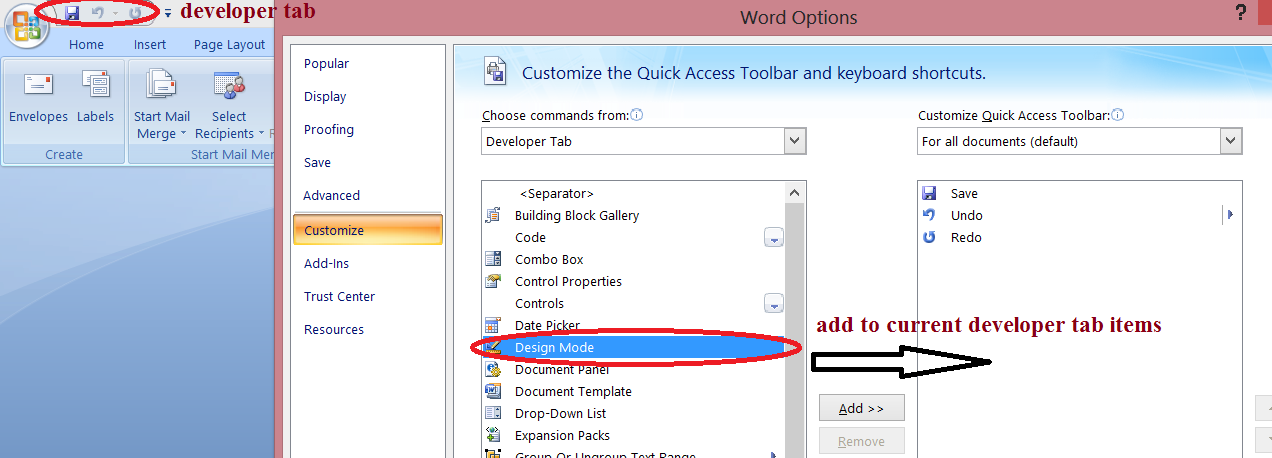Viewport: 1272px width, 458px height.
Task: Select Save in Quick Access Toolbar list
Action: pyautogui.click(x=1079, y=193)
